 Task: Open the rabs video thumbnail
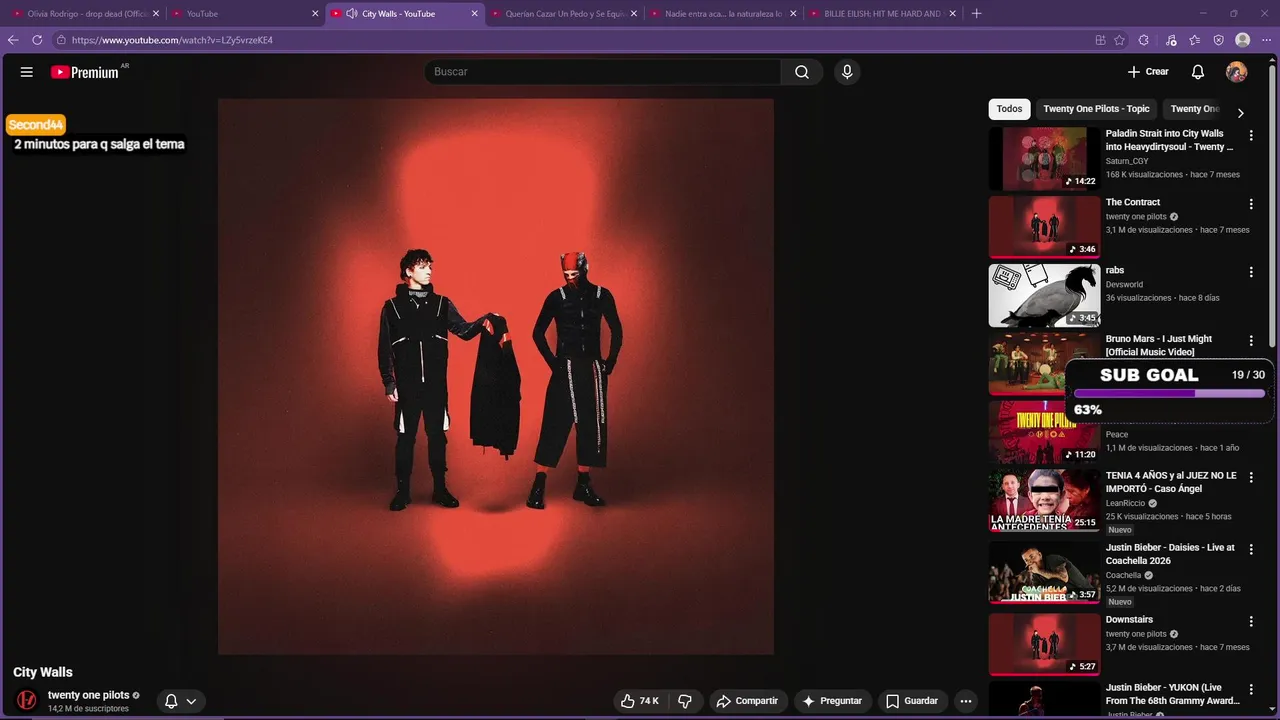(x=1044, y=295)
